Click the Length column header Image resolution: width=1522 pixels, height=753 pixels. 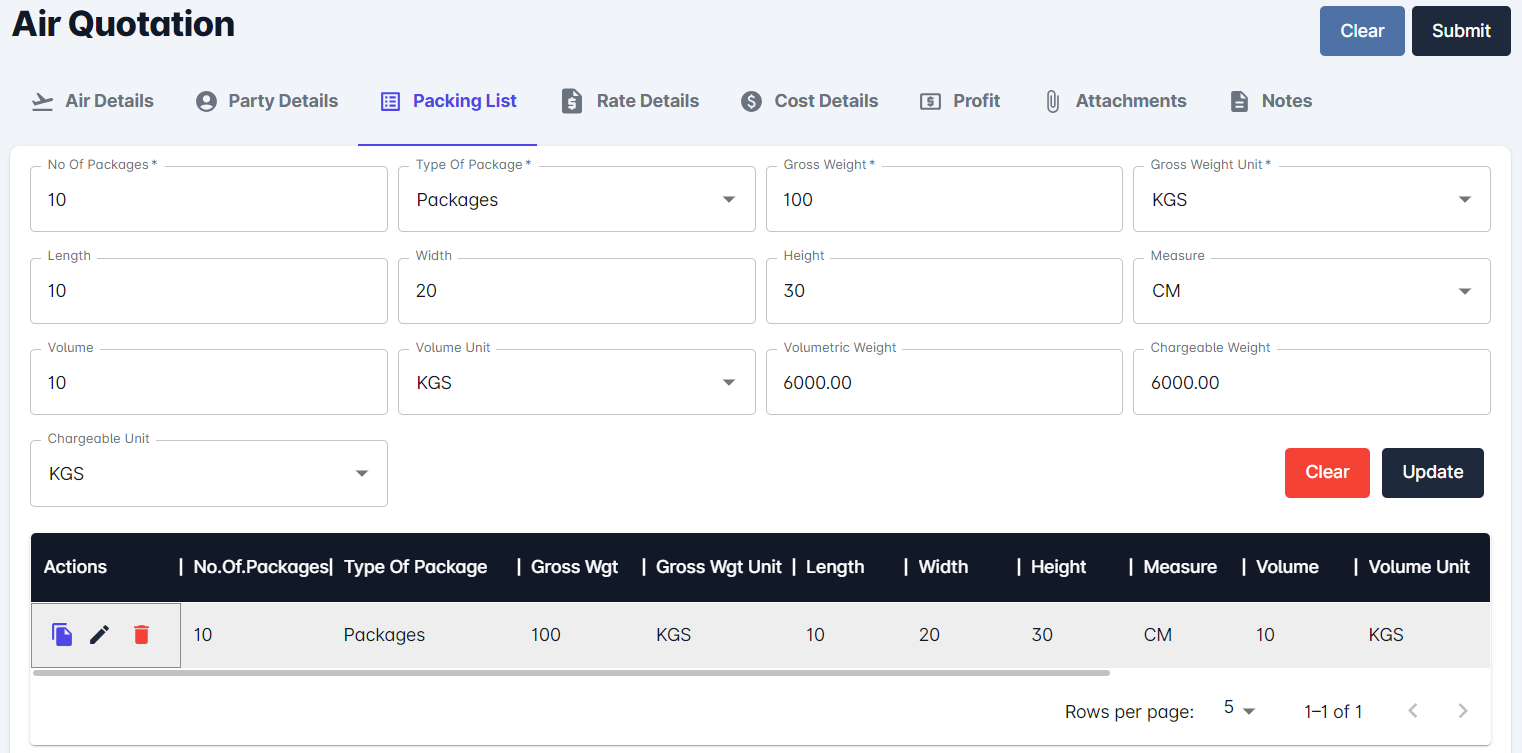tap(835, 567)
